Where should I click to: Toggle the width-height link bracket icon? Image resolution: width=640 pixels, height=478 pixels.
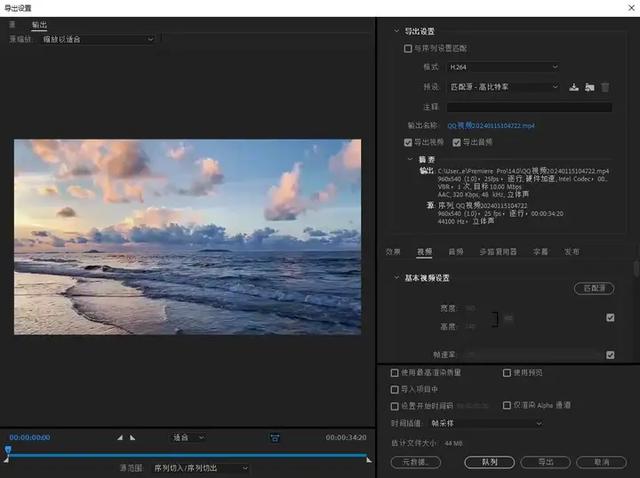pos(495,319)
